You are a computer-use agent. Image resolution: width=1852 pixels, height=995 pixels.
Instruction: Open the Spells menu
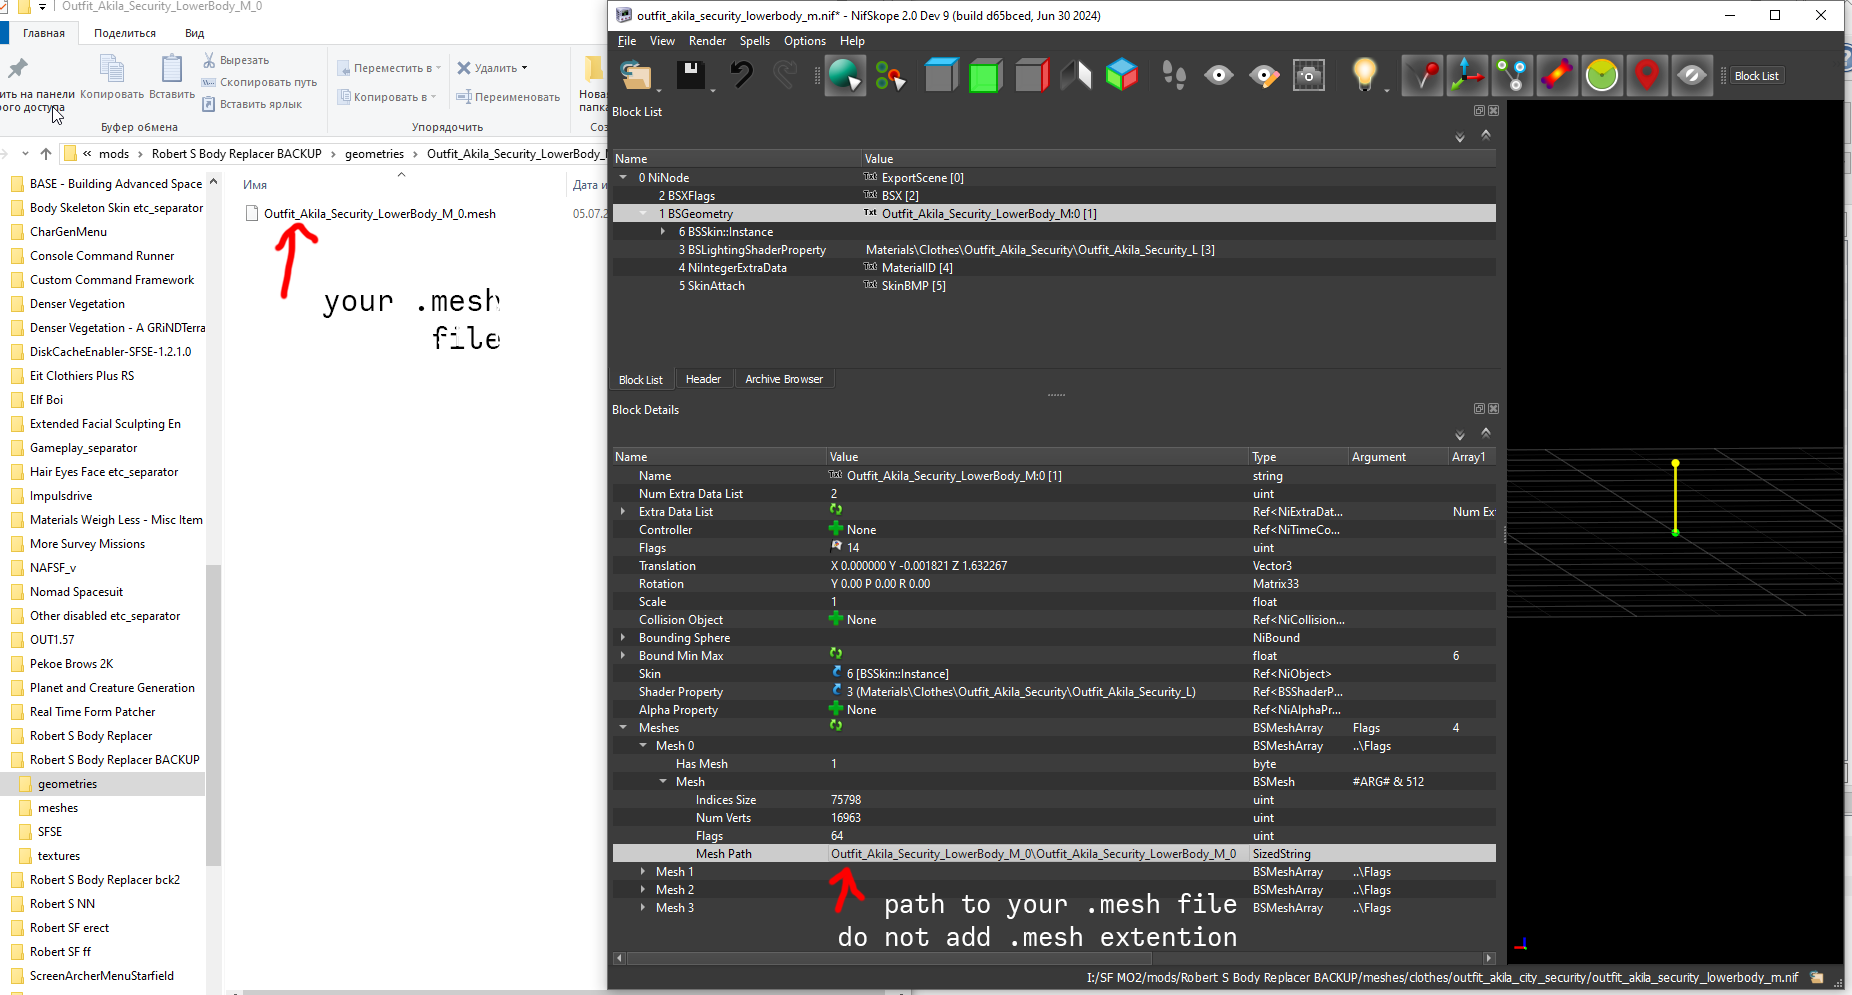pos(754,41)
